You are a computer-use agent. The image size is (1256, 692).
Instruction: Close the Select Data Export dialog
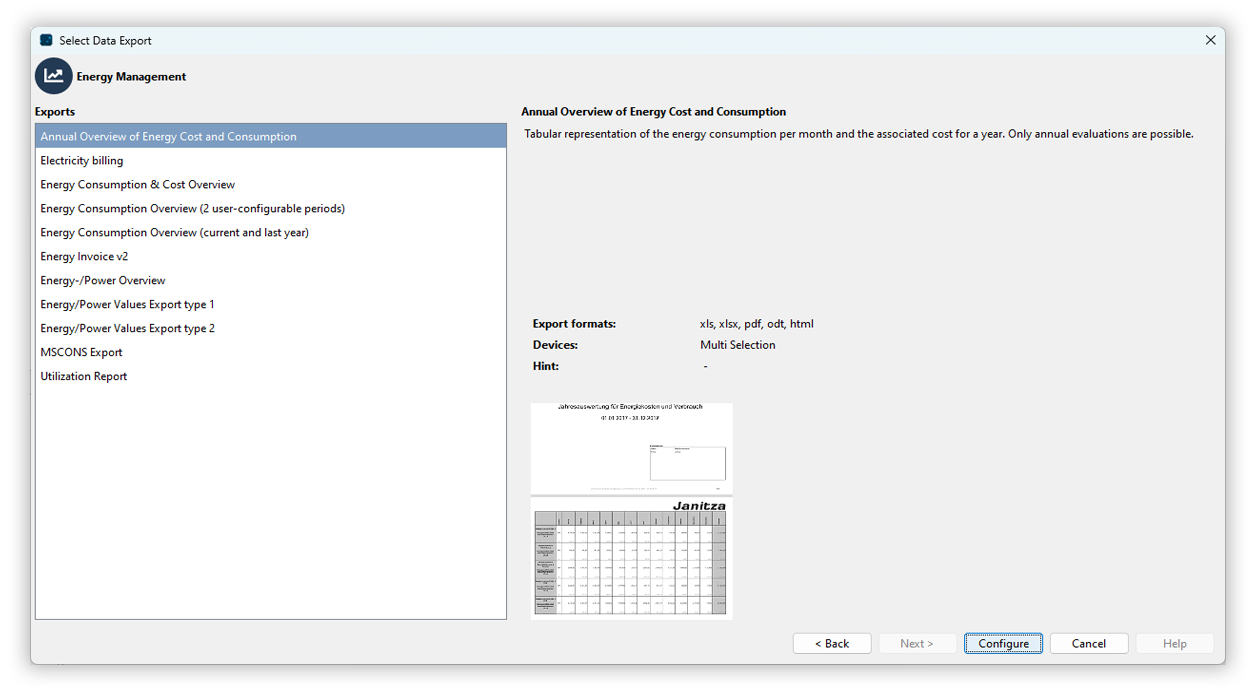(x=1210, y=40)
